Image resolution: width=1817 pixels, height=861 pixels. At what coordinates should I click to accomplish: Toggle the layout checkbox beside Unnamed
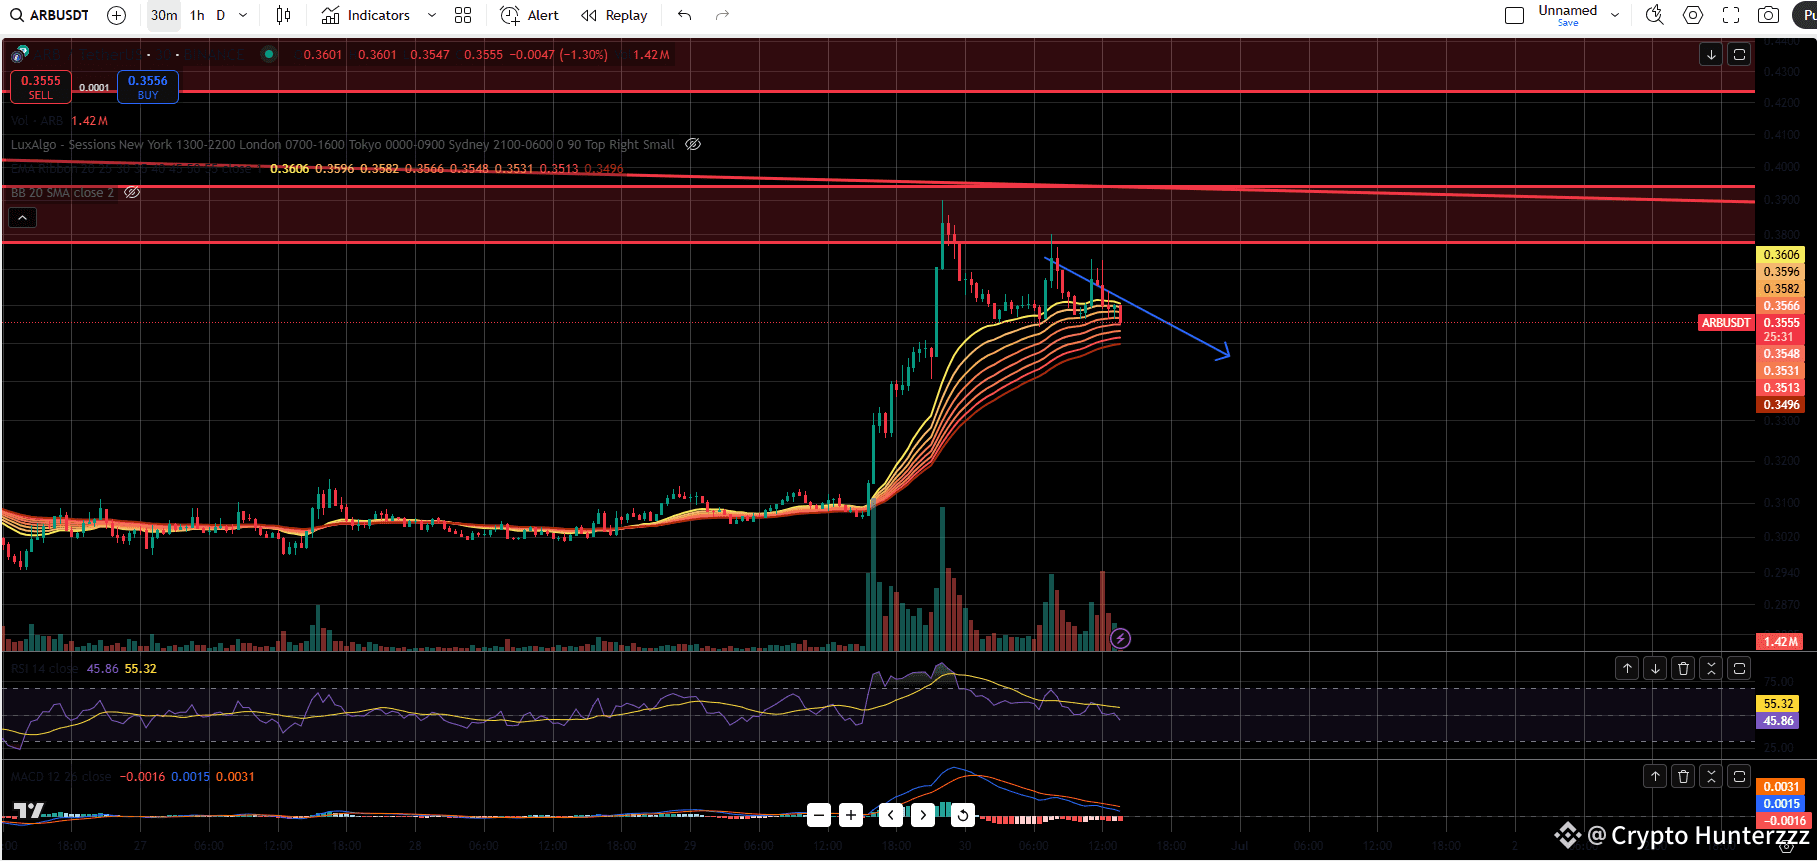pos(1514,15)
